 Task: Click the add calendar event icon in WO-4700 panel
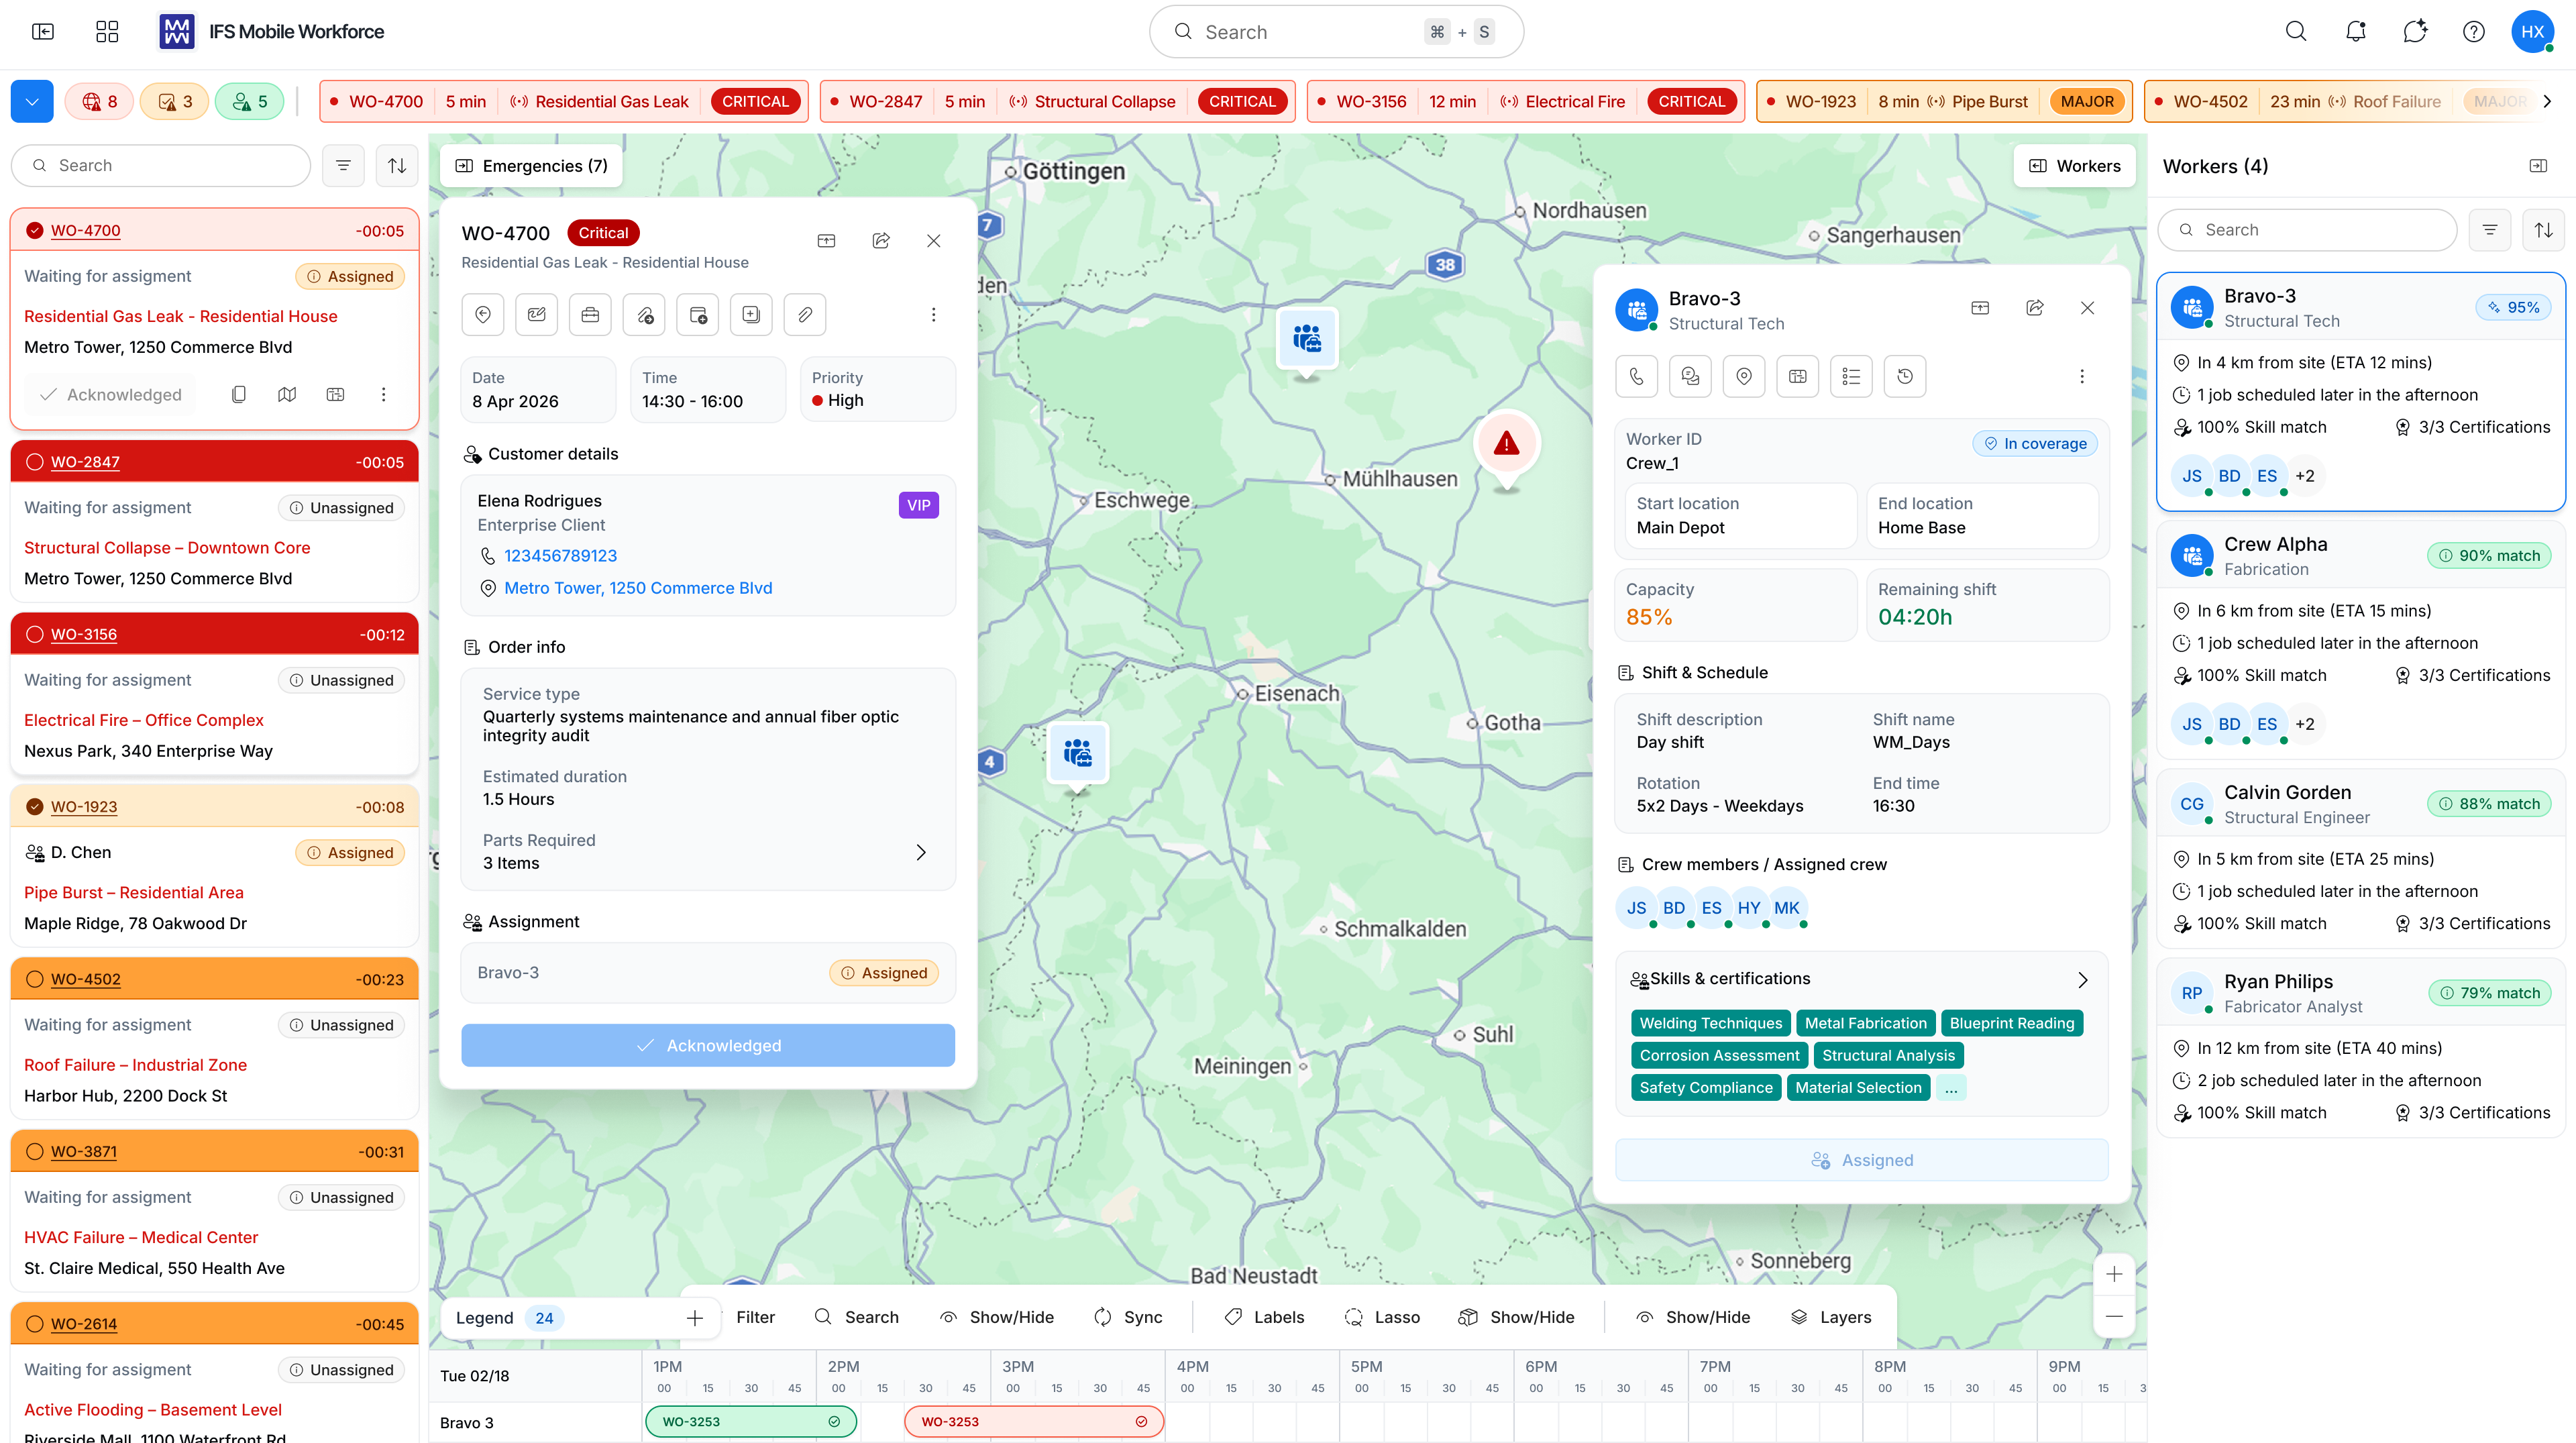[x=698, y=315]
